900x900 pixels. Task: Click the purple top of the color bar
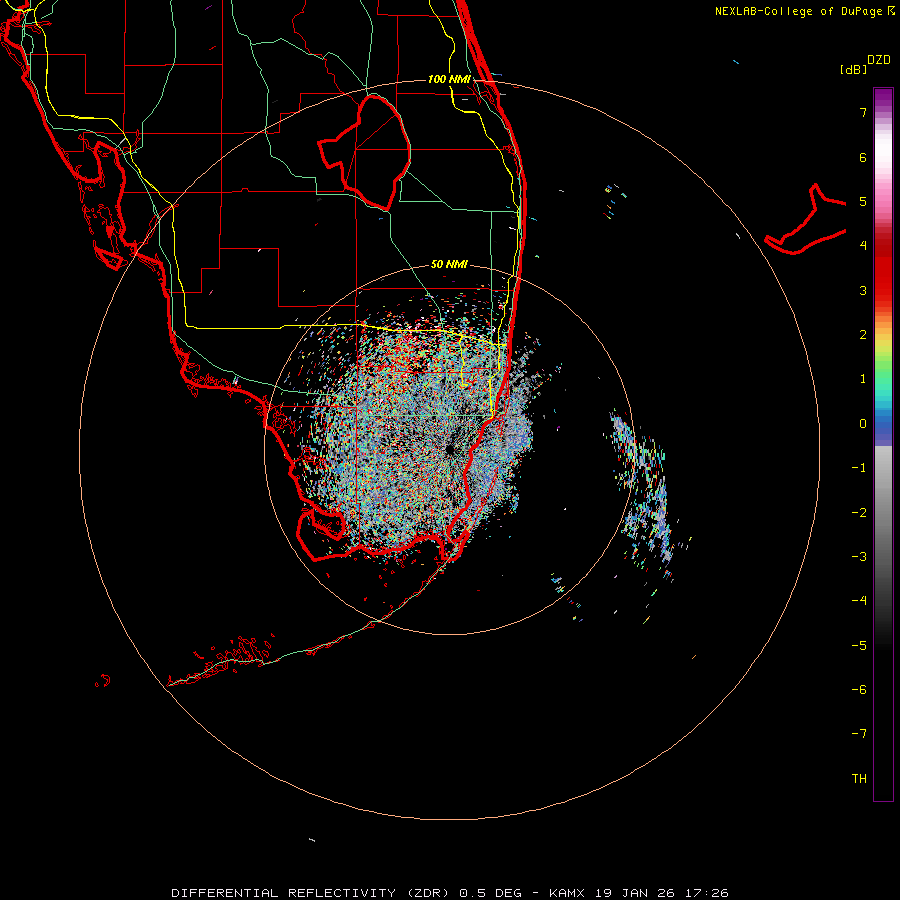(x=883, y=98)
